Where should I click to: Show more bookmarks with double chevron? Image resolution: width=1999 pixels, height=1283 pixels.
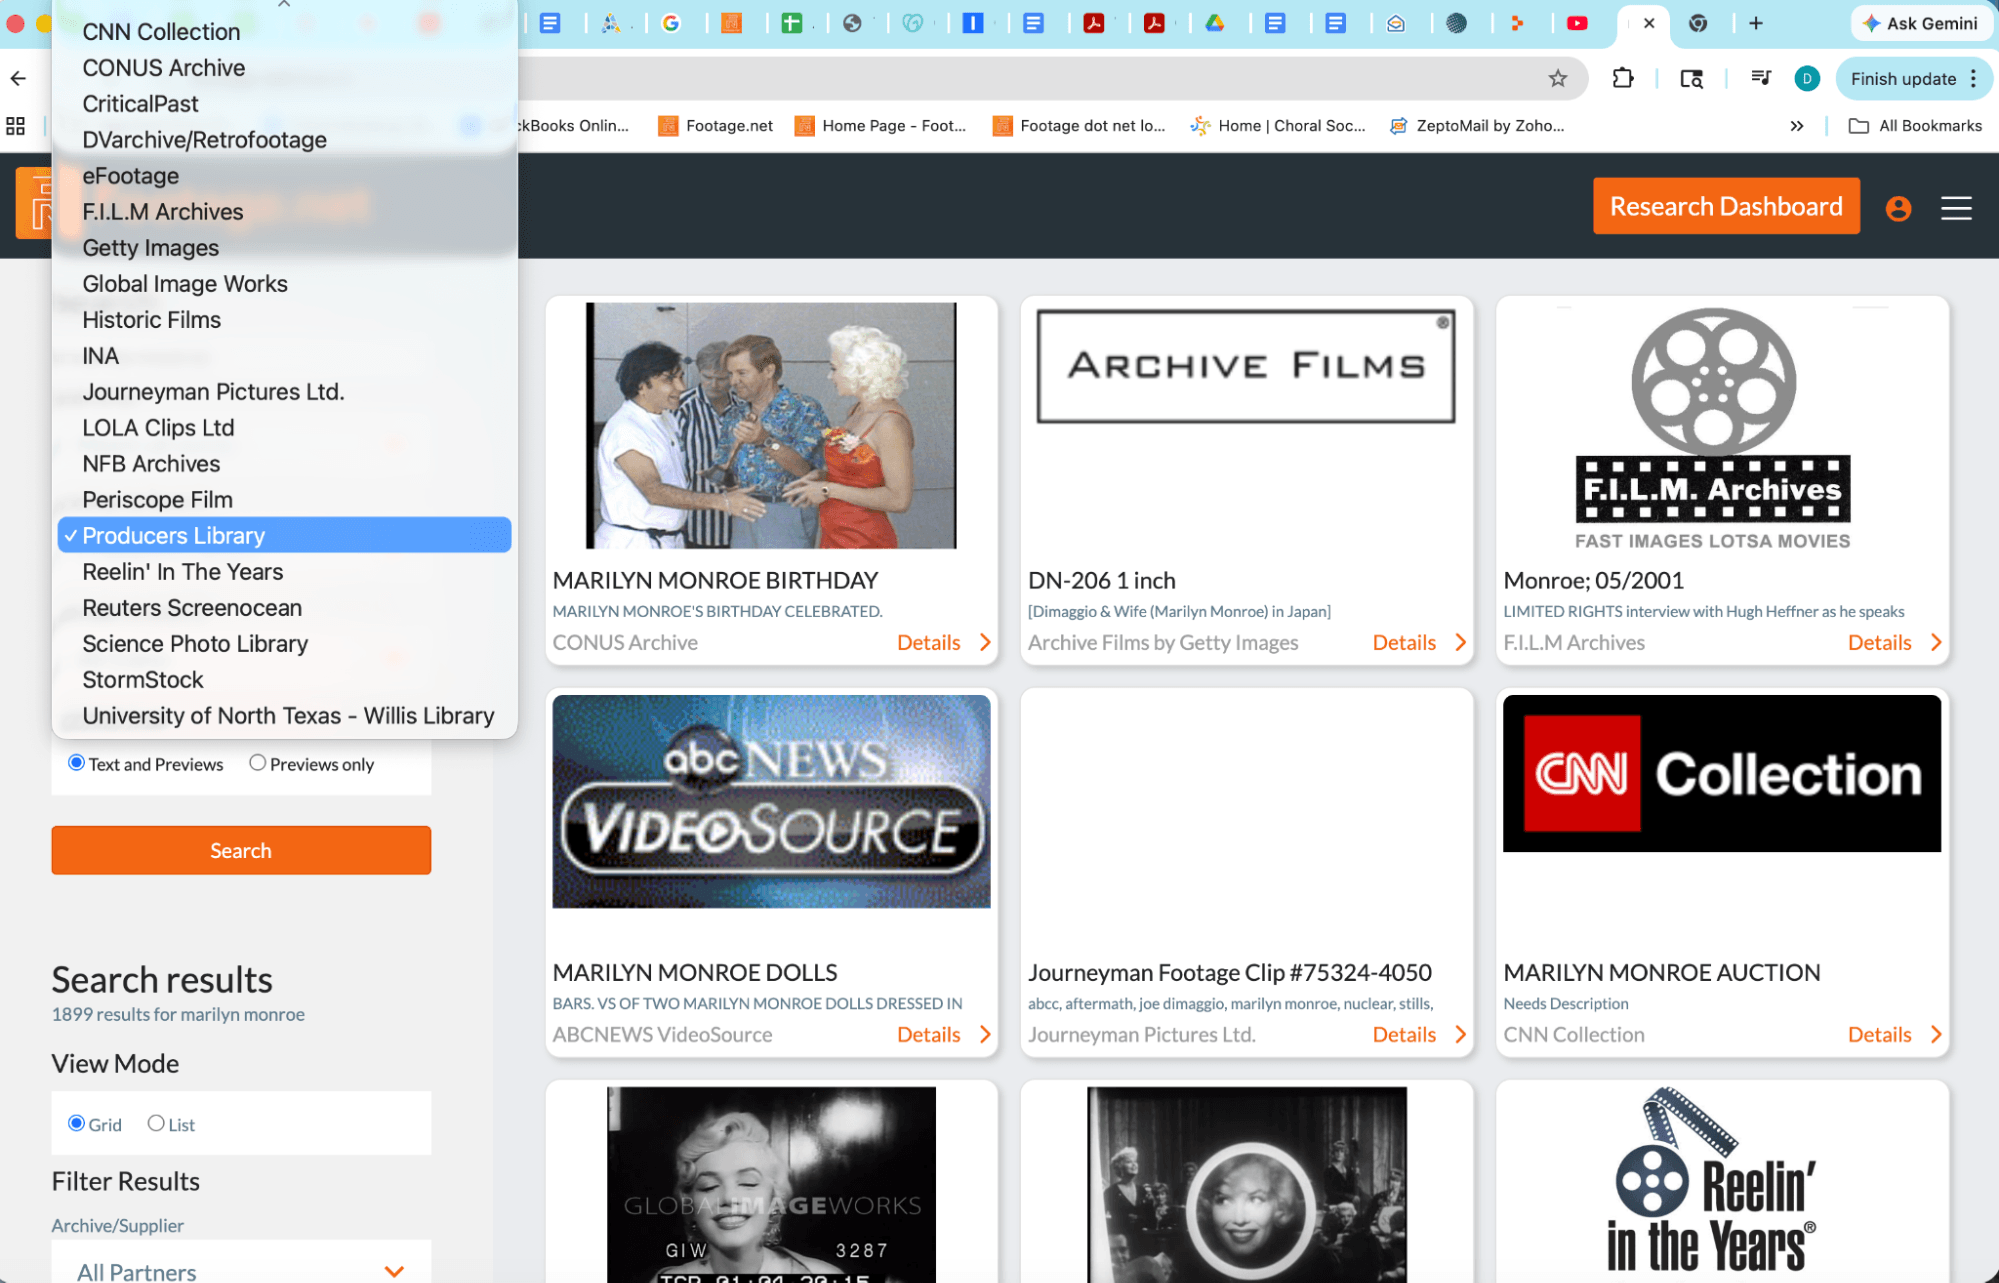coord(1797,126)
